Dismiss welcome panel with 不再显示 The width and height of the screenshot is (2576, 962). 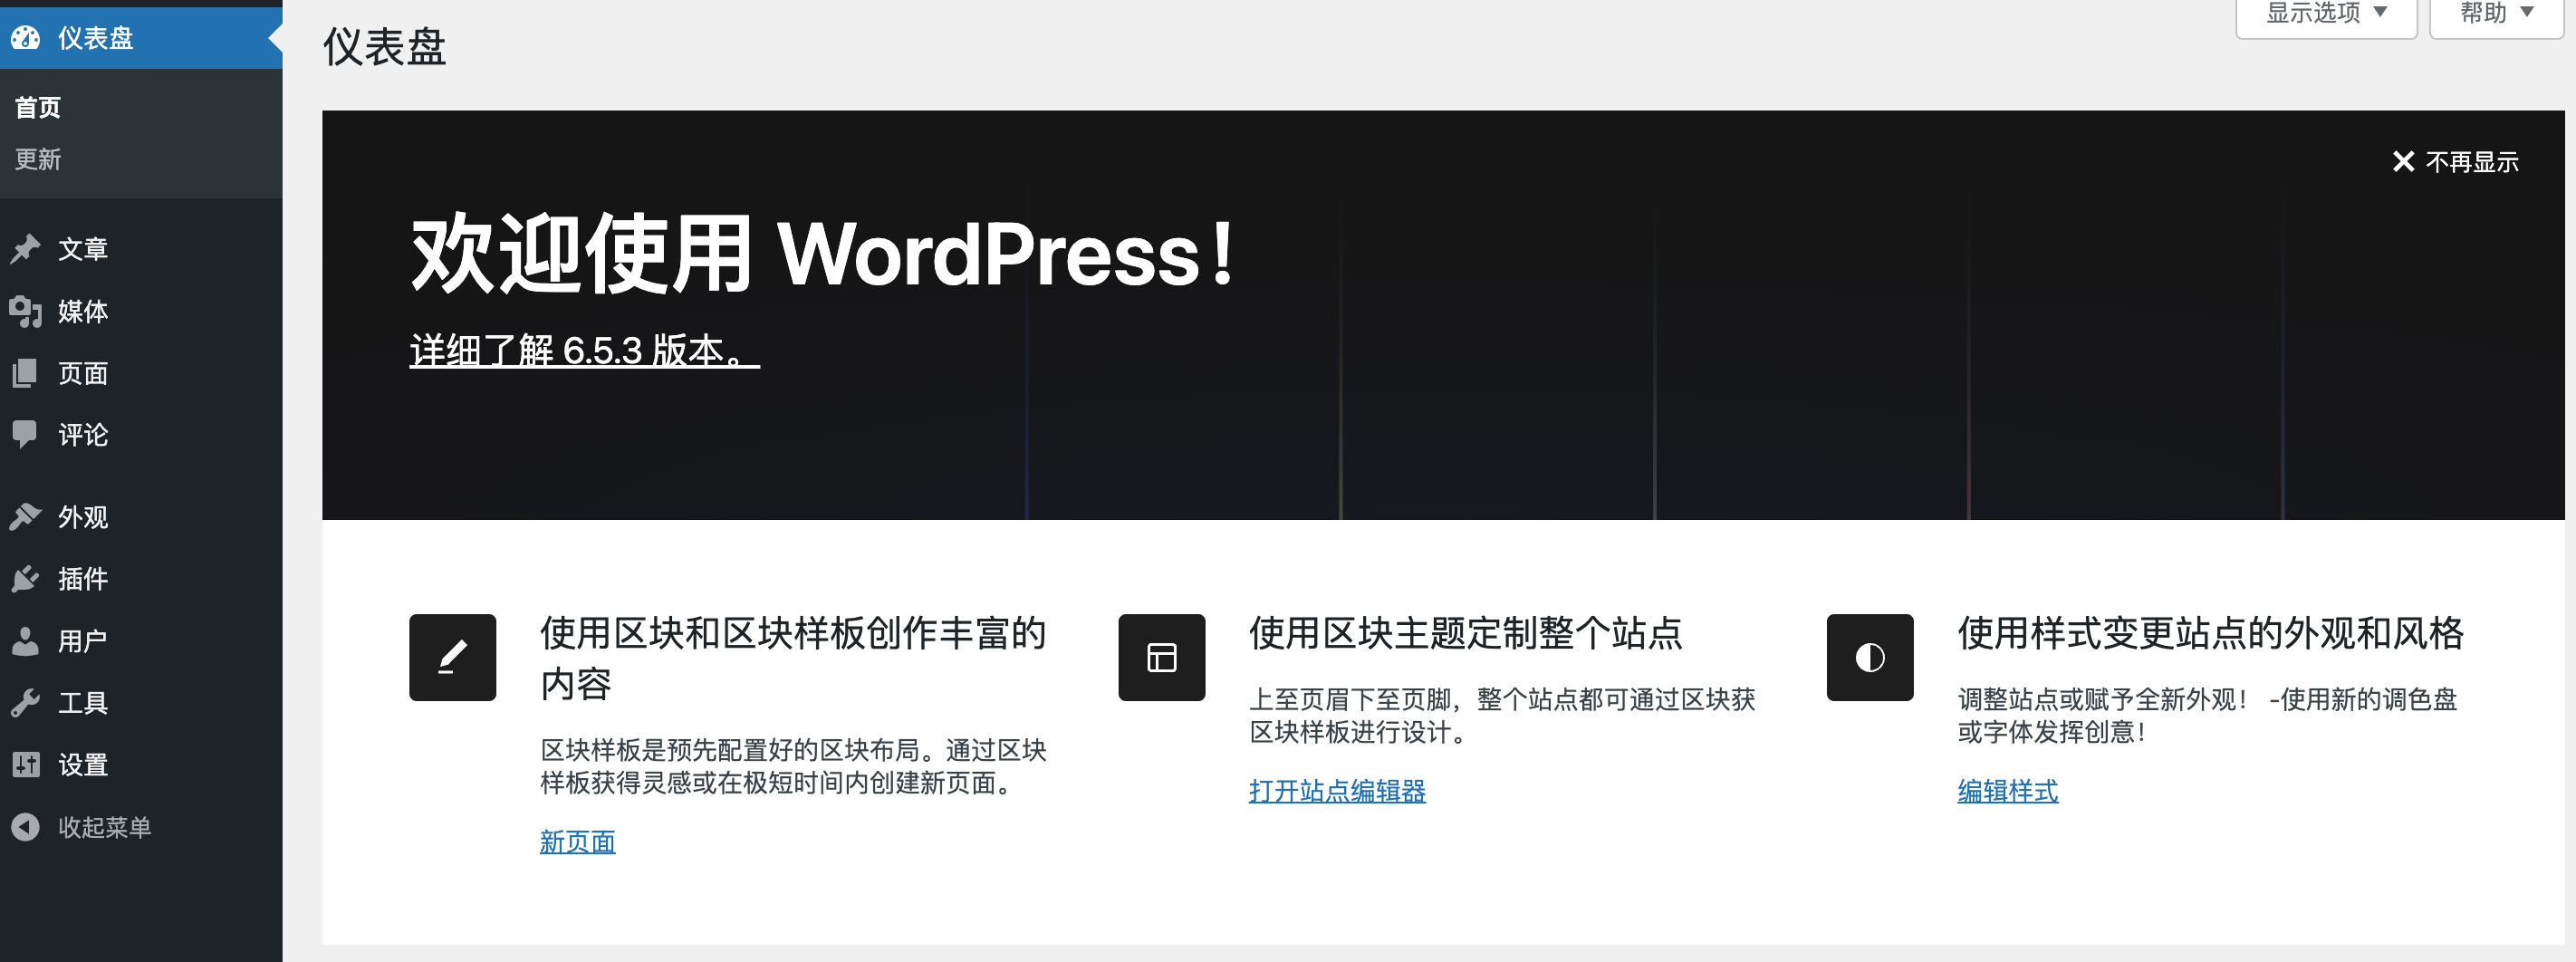2472,162
